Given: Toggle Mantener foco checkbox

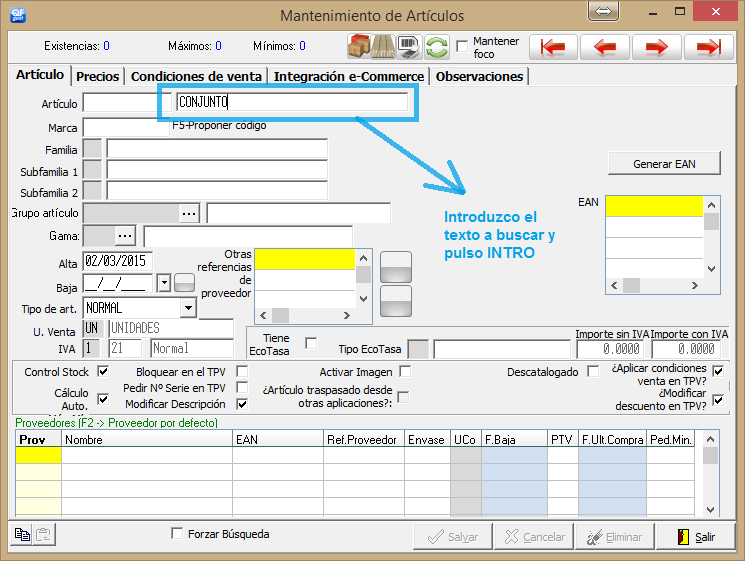Looking at the screenshot, I should tap(461, 46).
